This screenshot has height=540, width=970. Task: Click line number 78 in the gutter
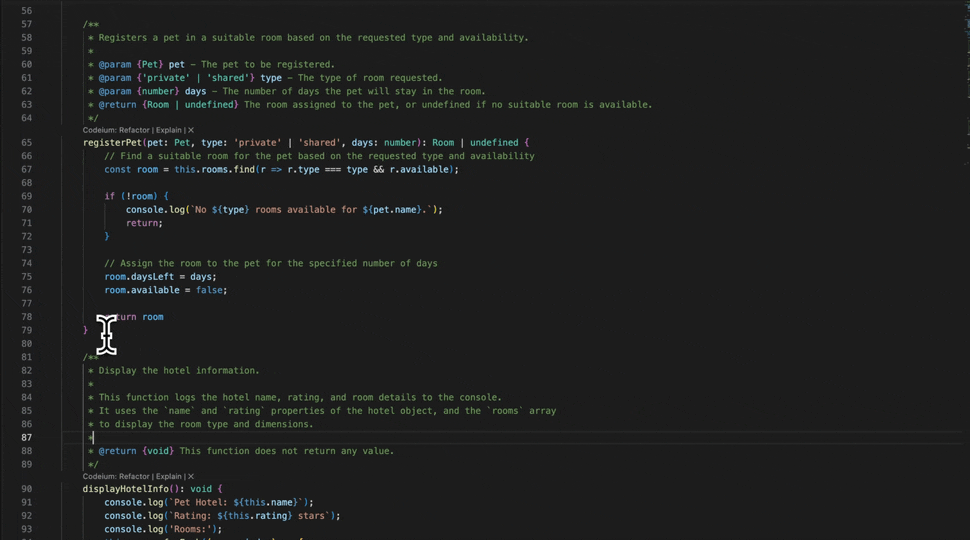click(x=27, y=317)
